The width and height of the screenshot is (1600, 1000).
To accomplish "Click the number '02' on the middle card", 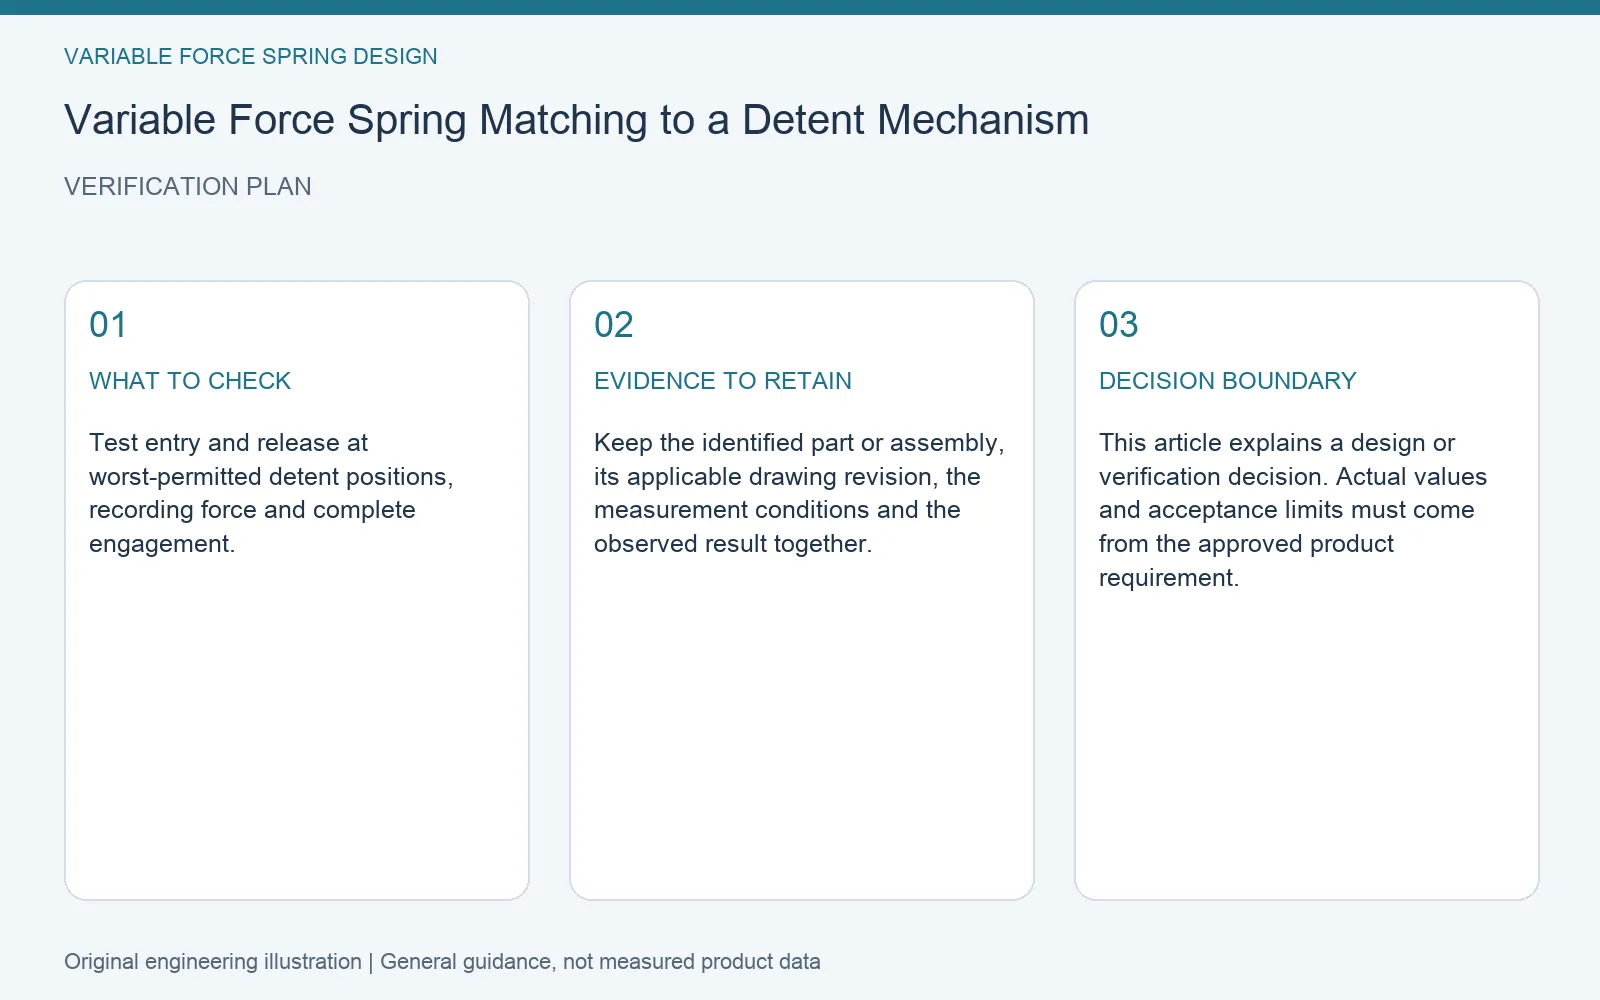I will pyautogui.click(x=614, y=325).
